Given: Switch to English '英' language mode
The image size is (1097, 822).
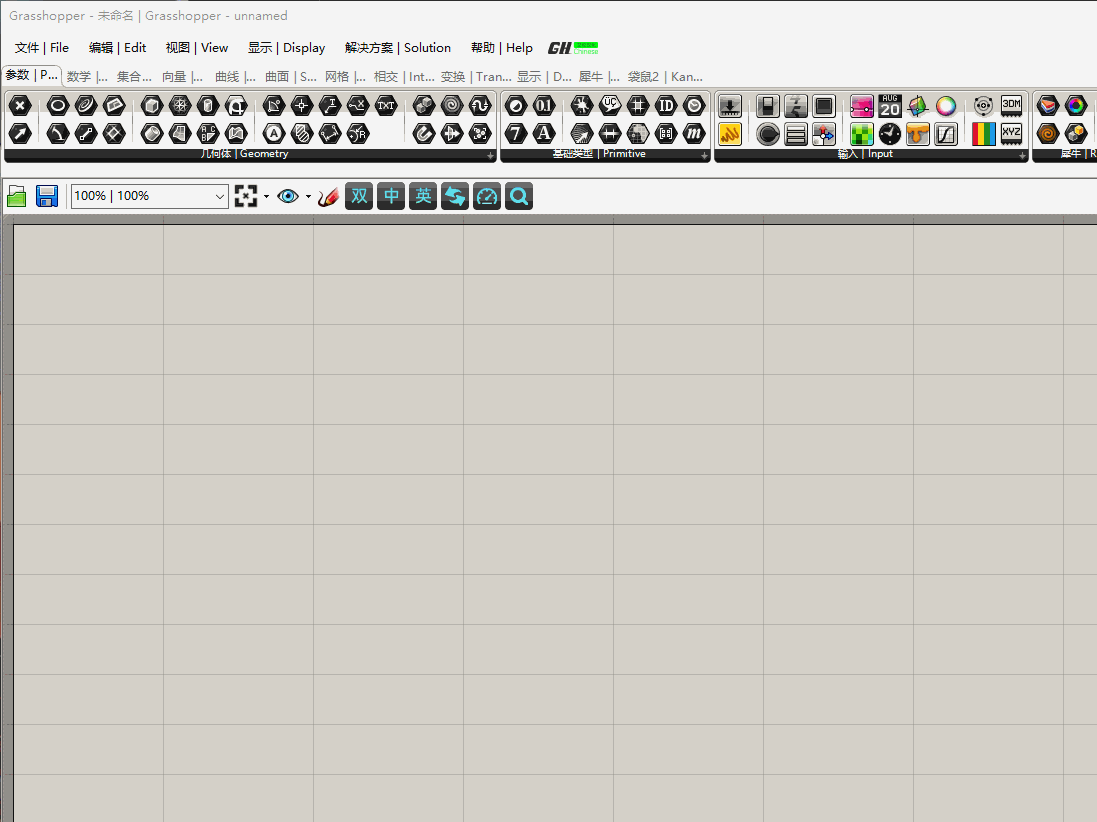Looking at the screenshot, I should click(x=423, y=196).
